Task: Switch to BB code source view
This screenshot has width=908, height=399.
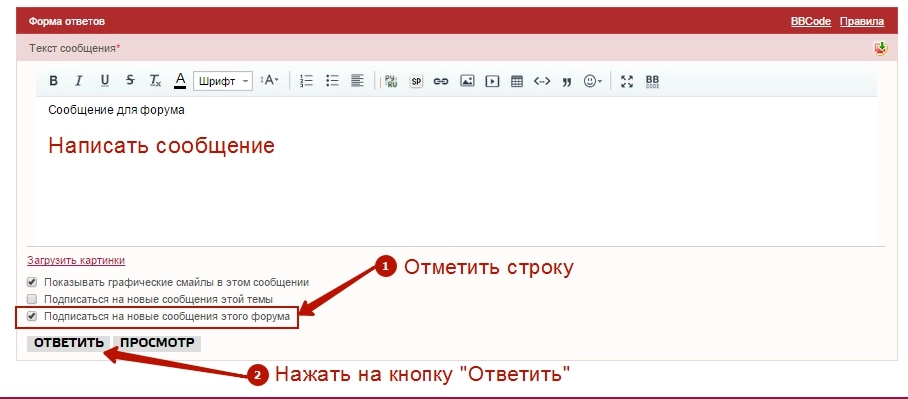Action: click(652, 81)
